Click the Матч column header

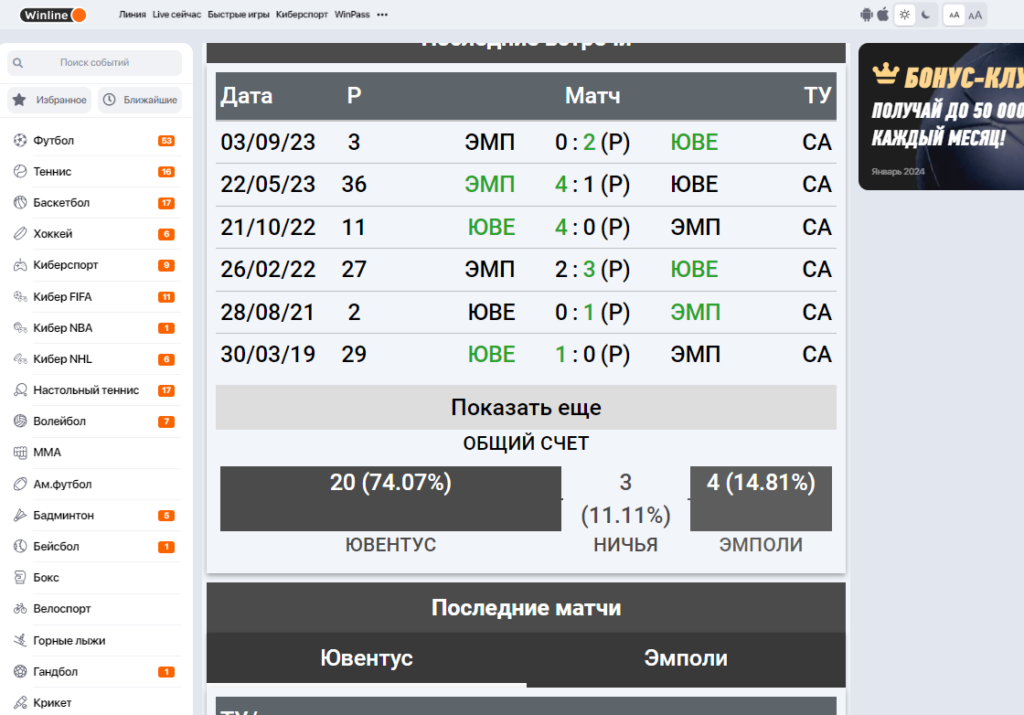click(x=592, y=96)
